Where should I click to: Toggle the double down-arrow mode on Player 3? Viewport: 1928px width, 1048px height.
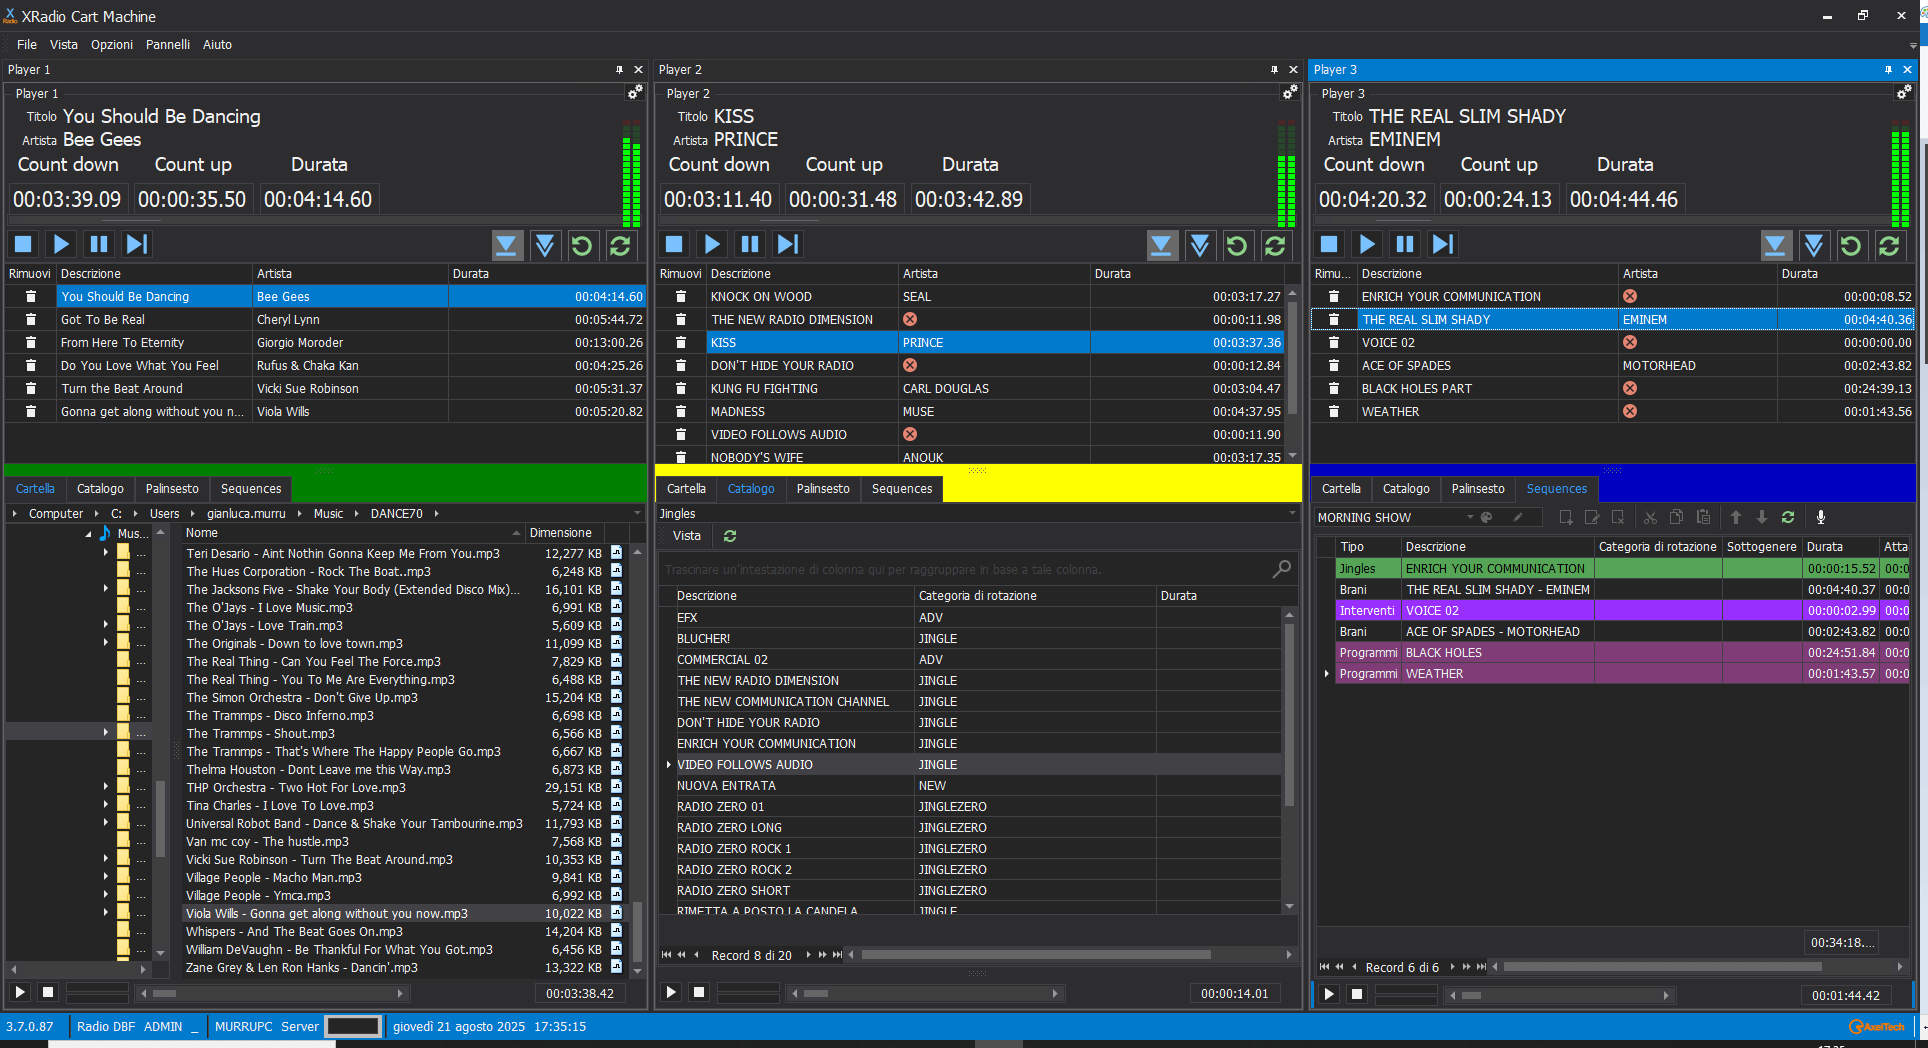click(x=1814, y=244)
